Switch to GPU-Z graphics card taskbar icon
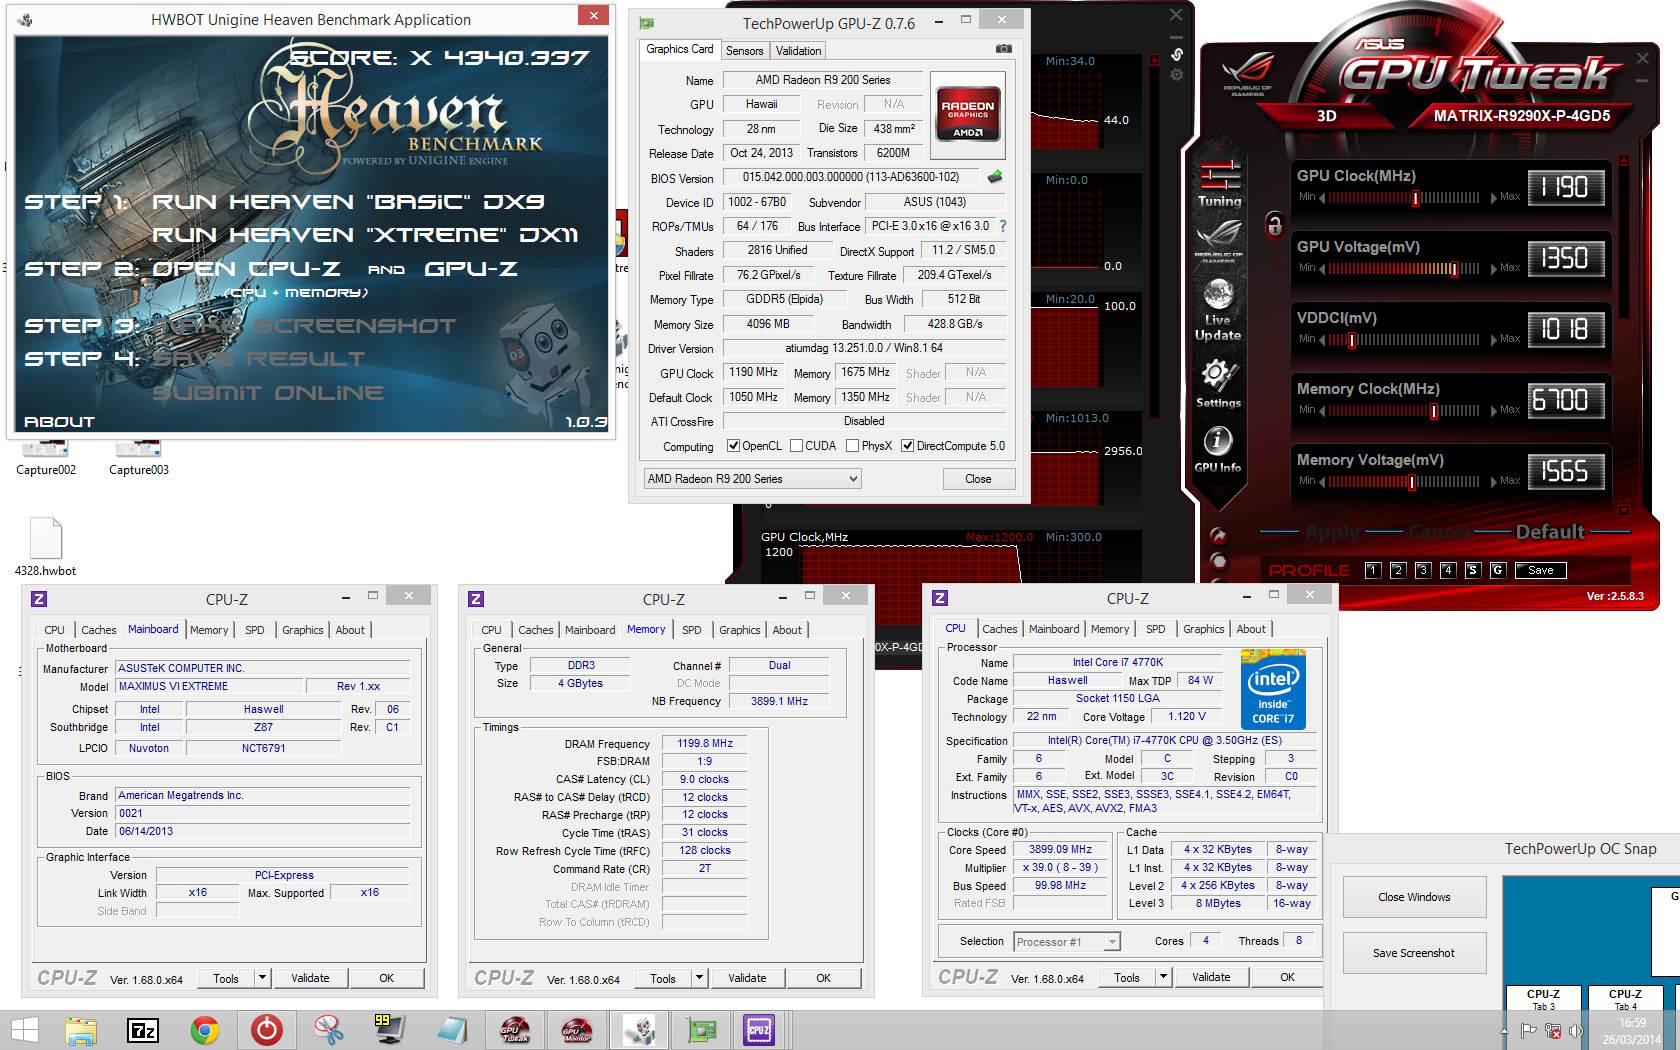Screen dimensions: 1680x1050 coord(701,1030)
